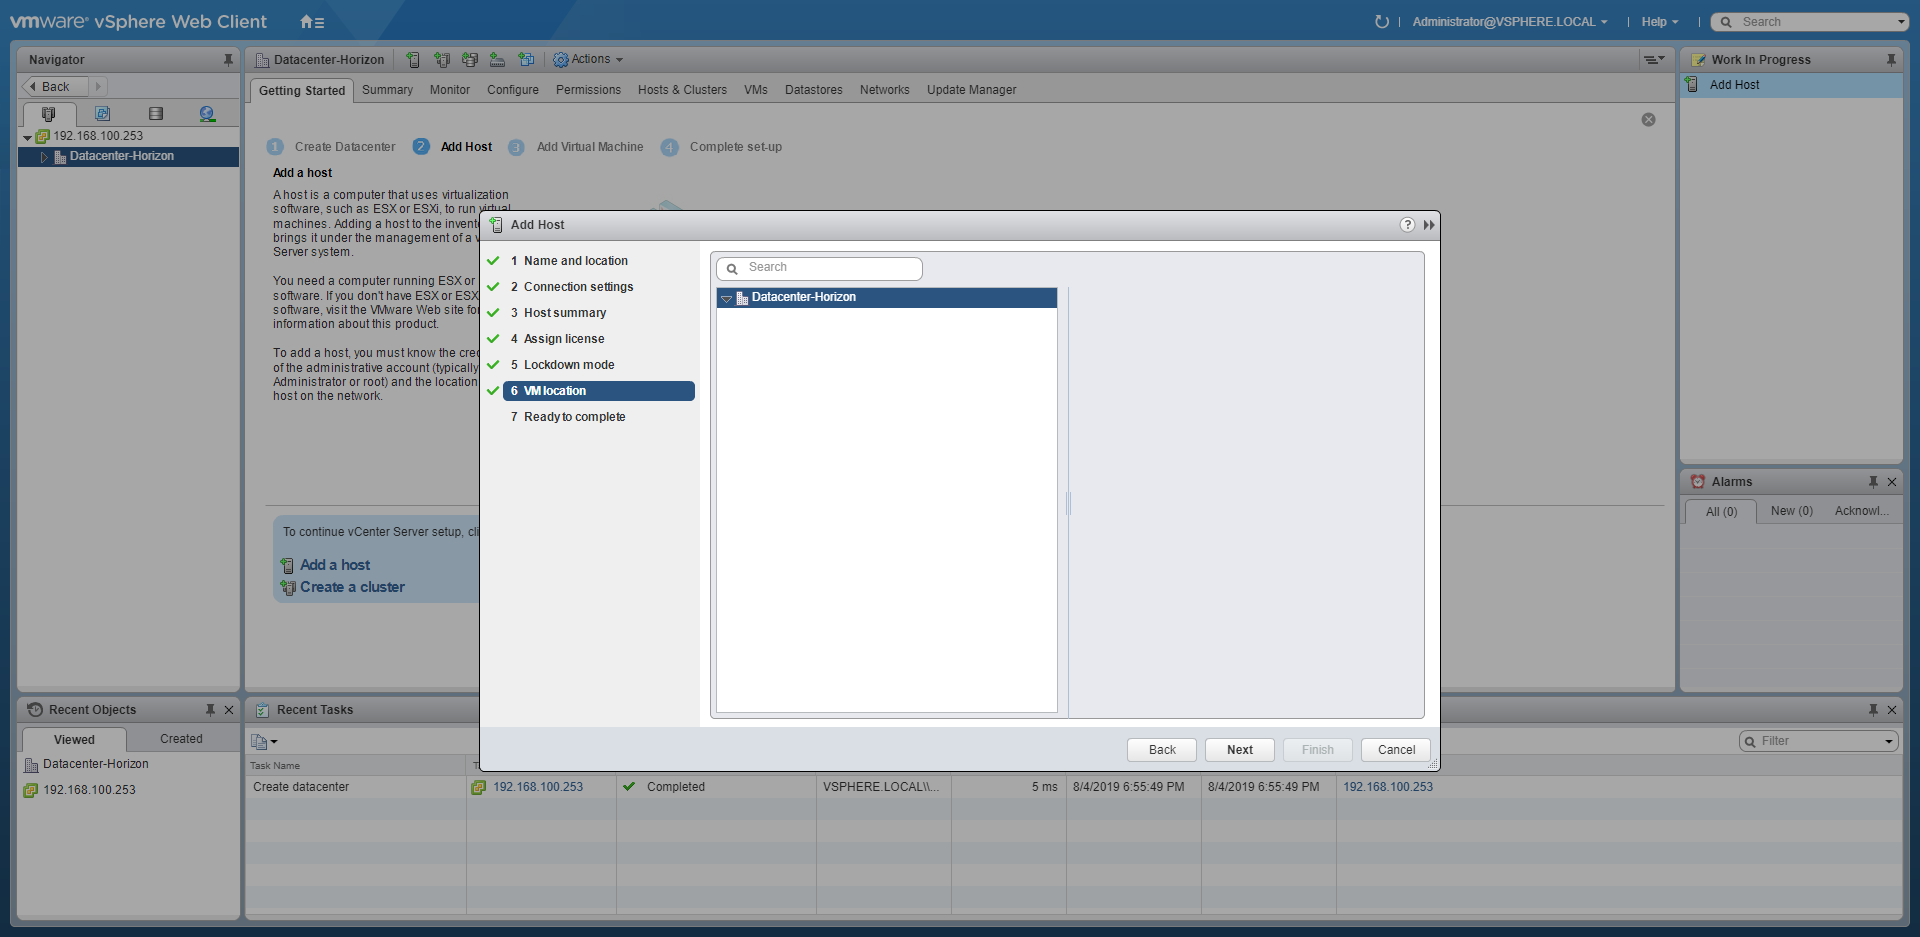Select the Hosts and Clusters navigator icon

point(48,114)
